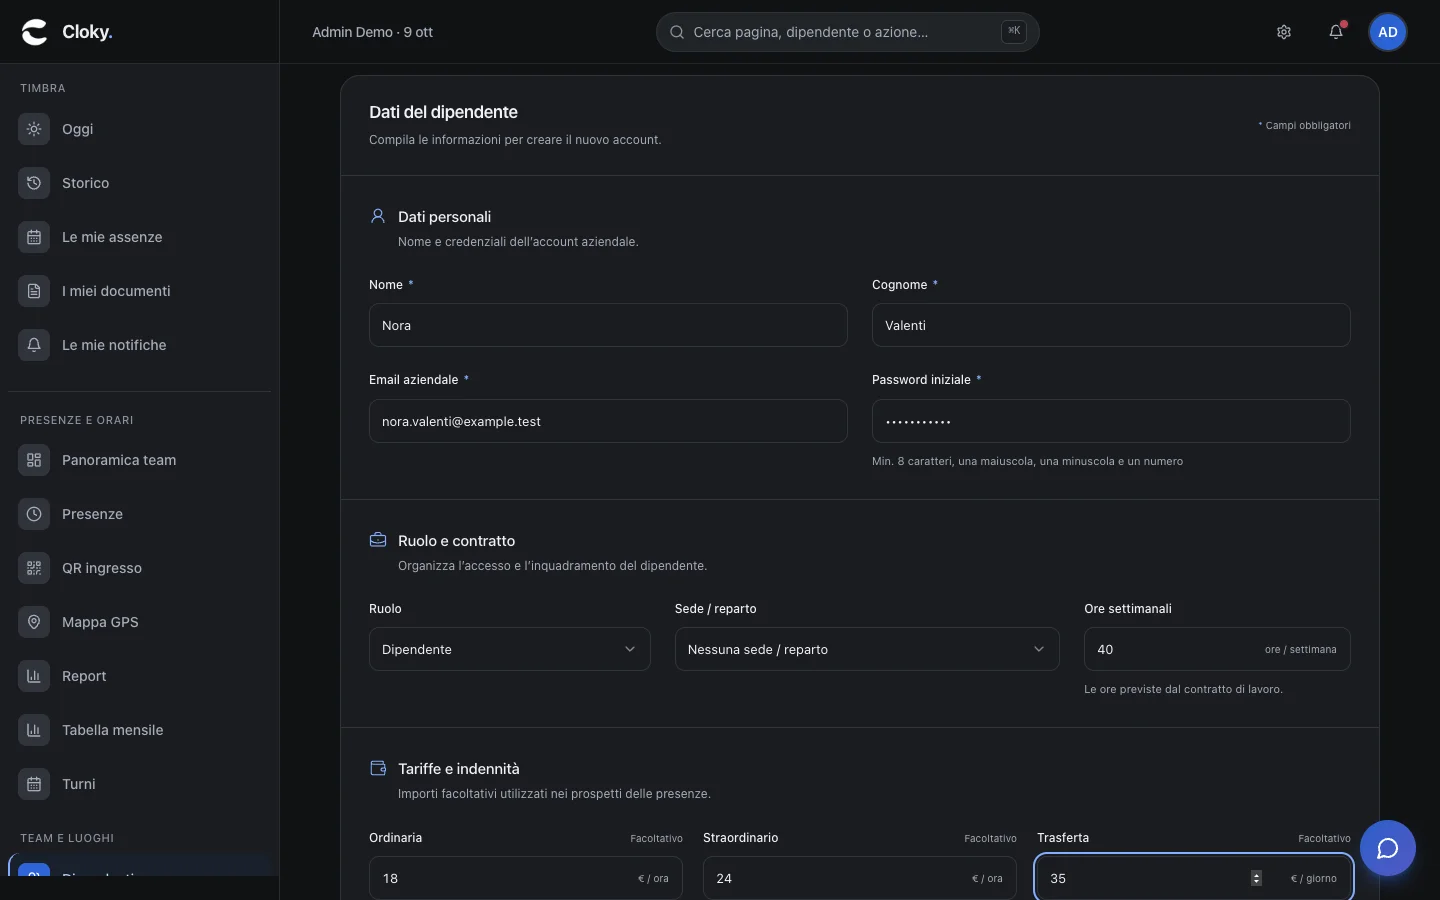
Task: Focus the Email aziendale field
Action: pyautogui.click(x=608, y=421)
